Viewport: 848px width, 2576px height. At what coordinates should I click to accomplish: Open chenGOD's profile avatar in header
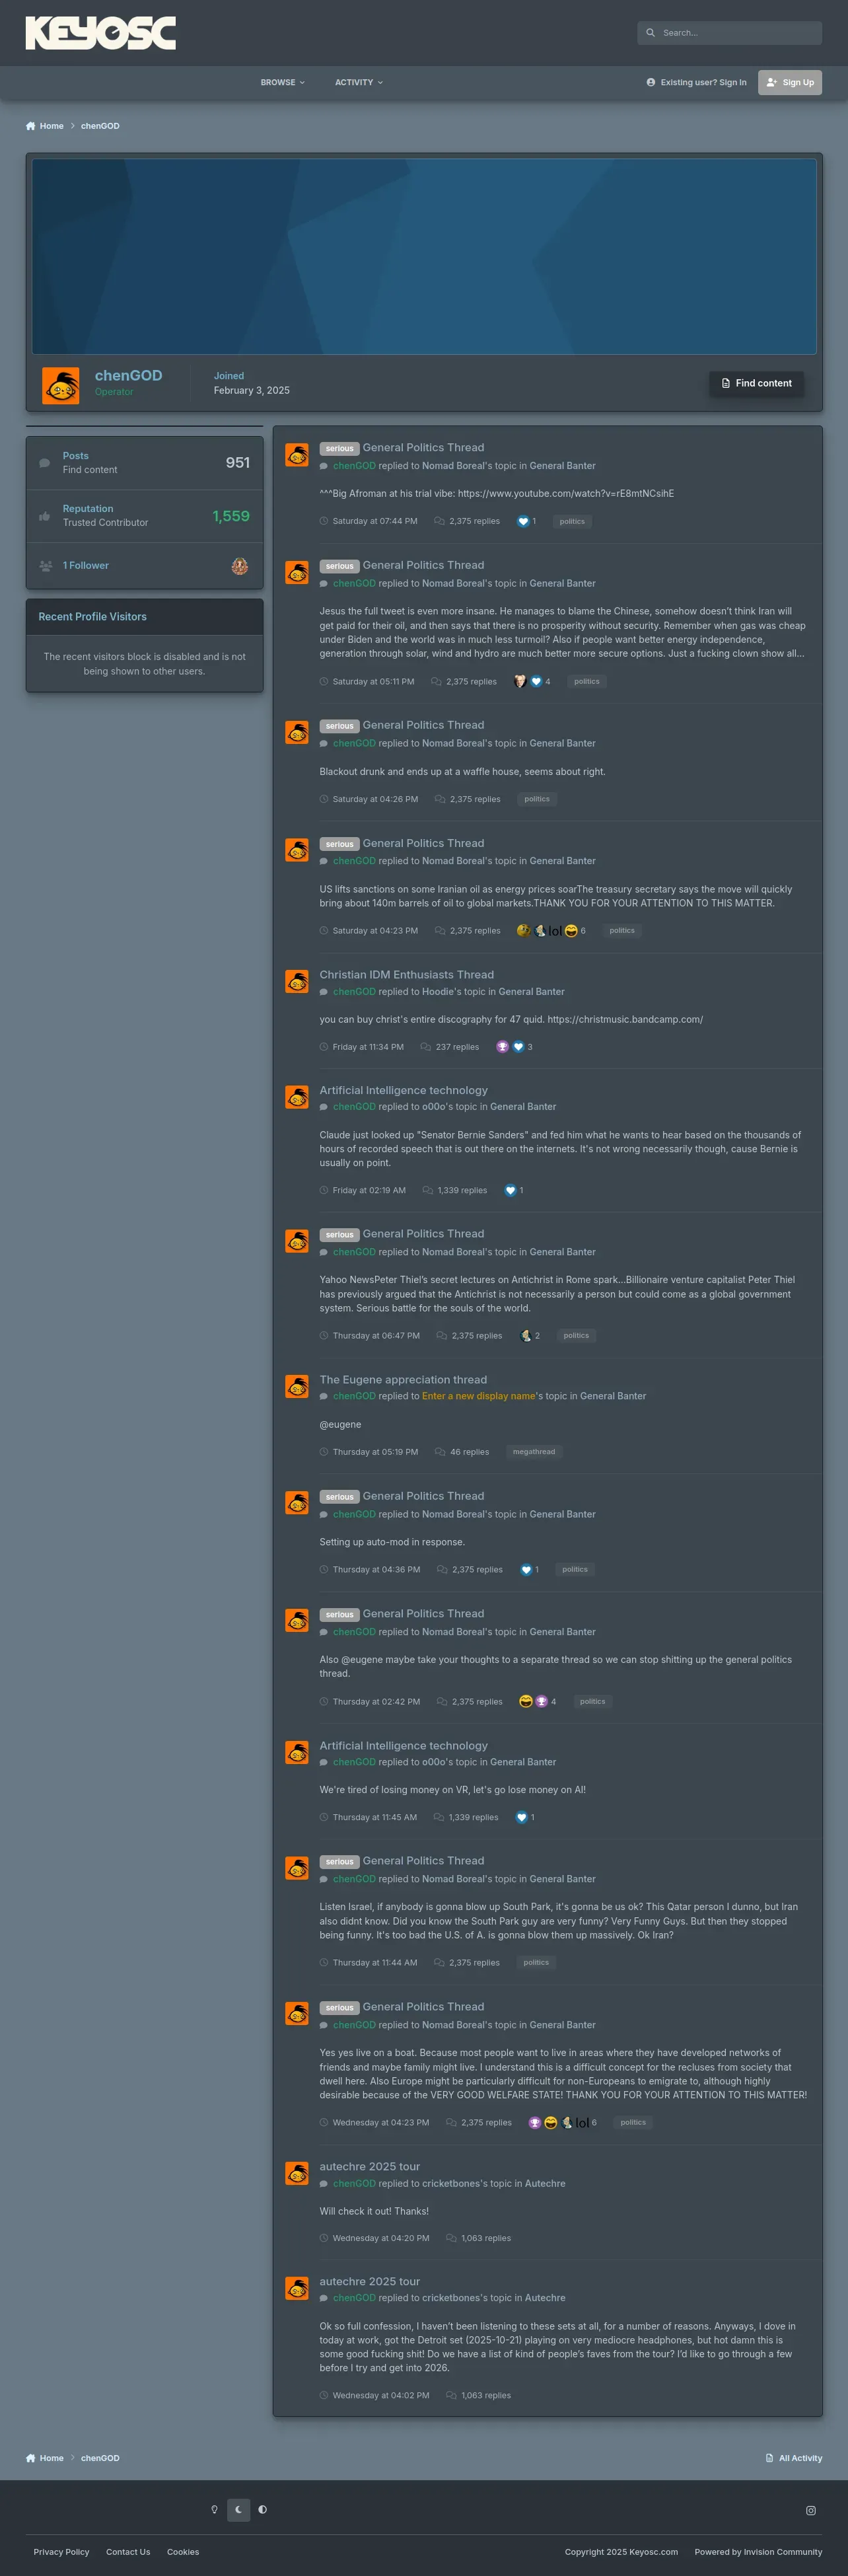coord(61,385)
